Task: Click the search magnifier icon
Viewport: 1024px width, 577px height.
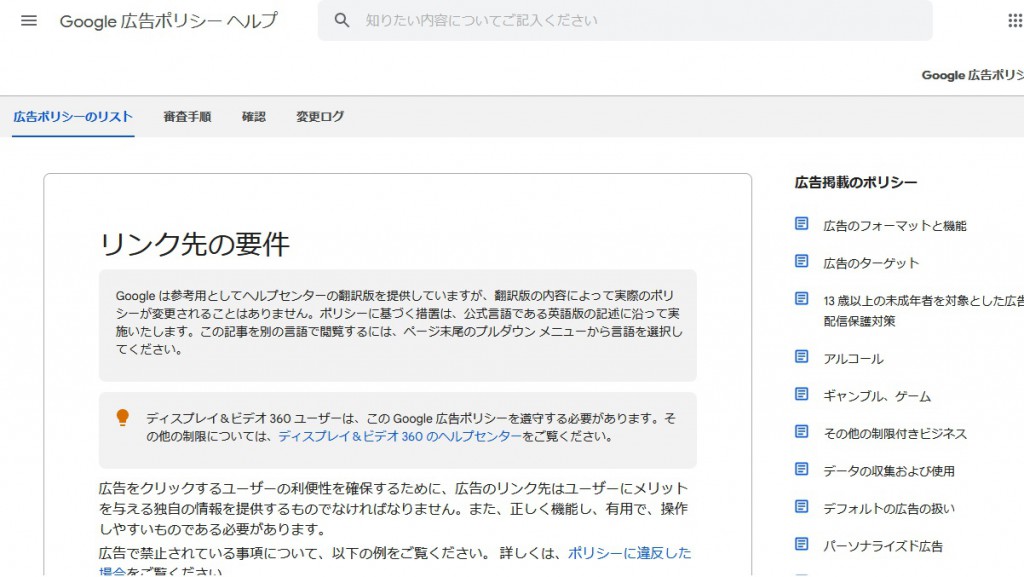Action: coord(342,20)
